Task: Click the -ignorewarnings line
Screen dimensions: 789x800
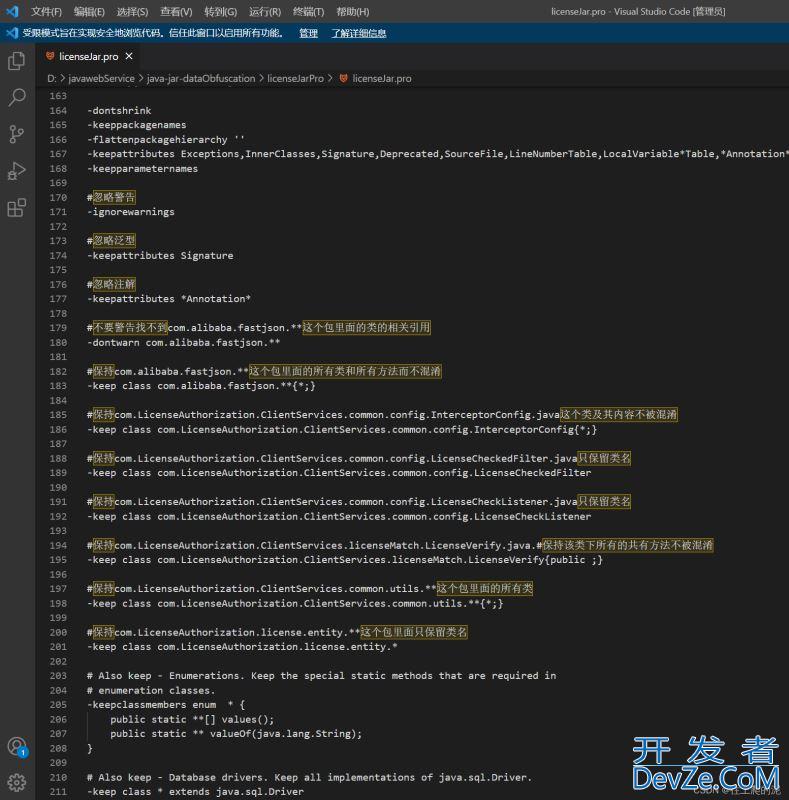Action: [131, 212]
